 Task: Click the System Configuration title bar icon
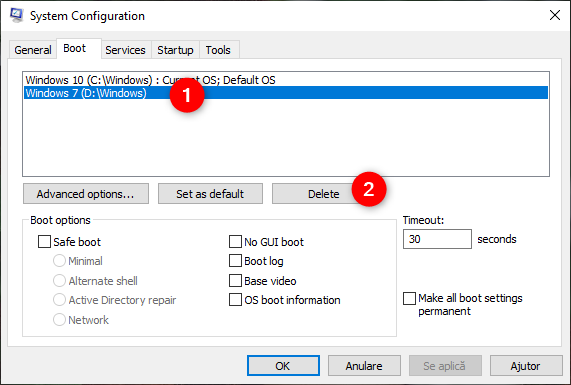coord(16,15)
